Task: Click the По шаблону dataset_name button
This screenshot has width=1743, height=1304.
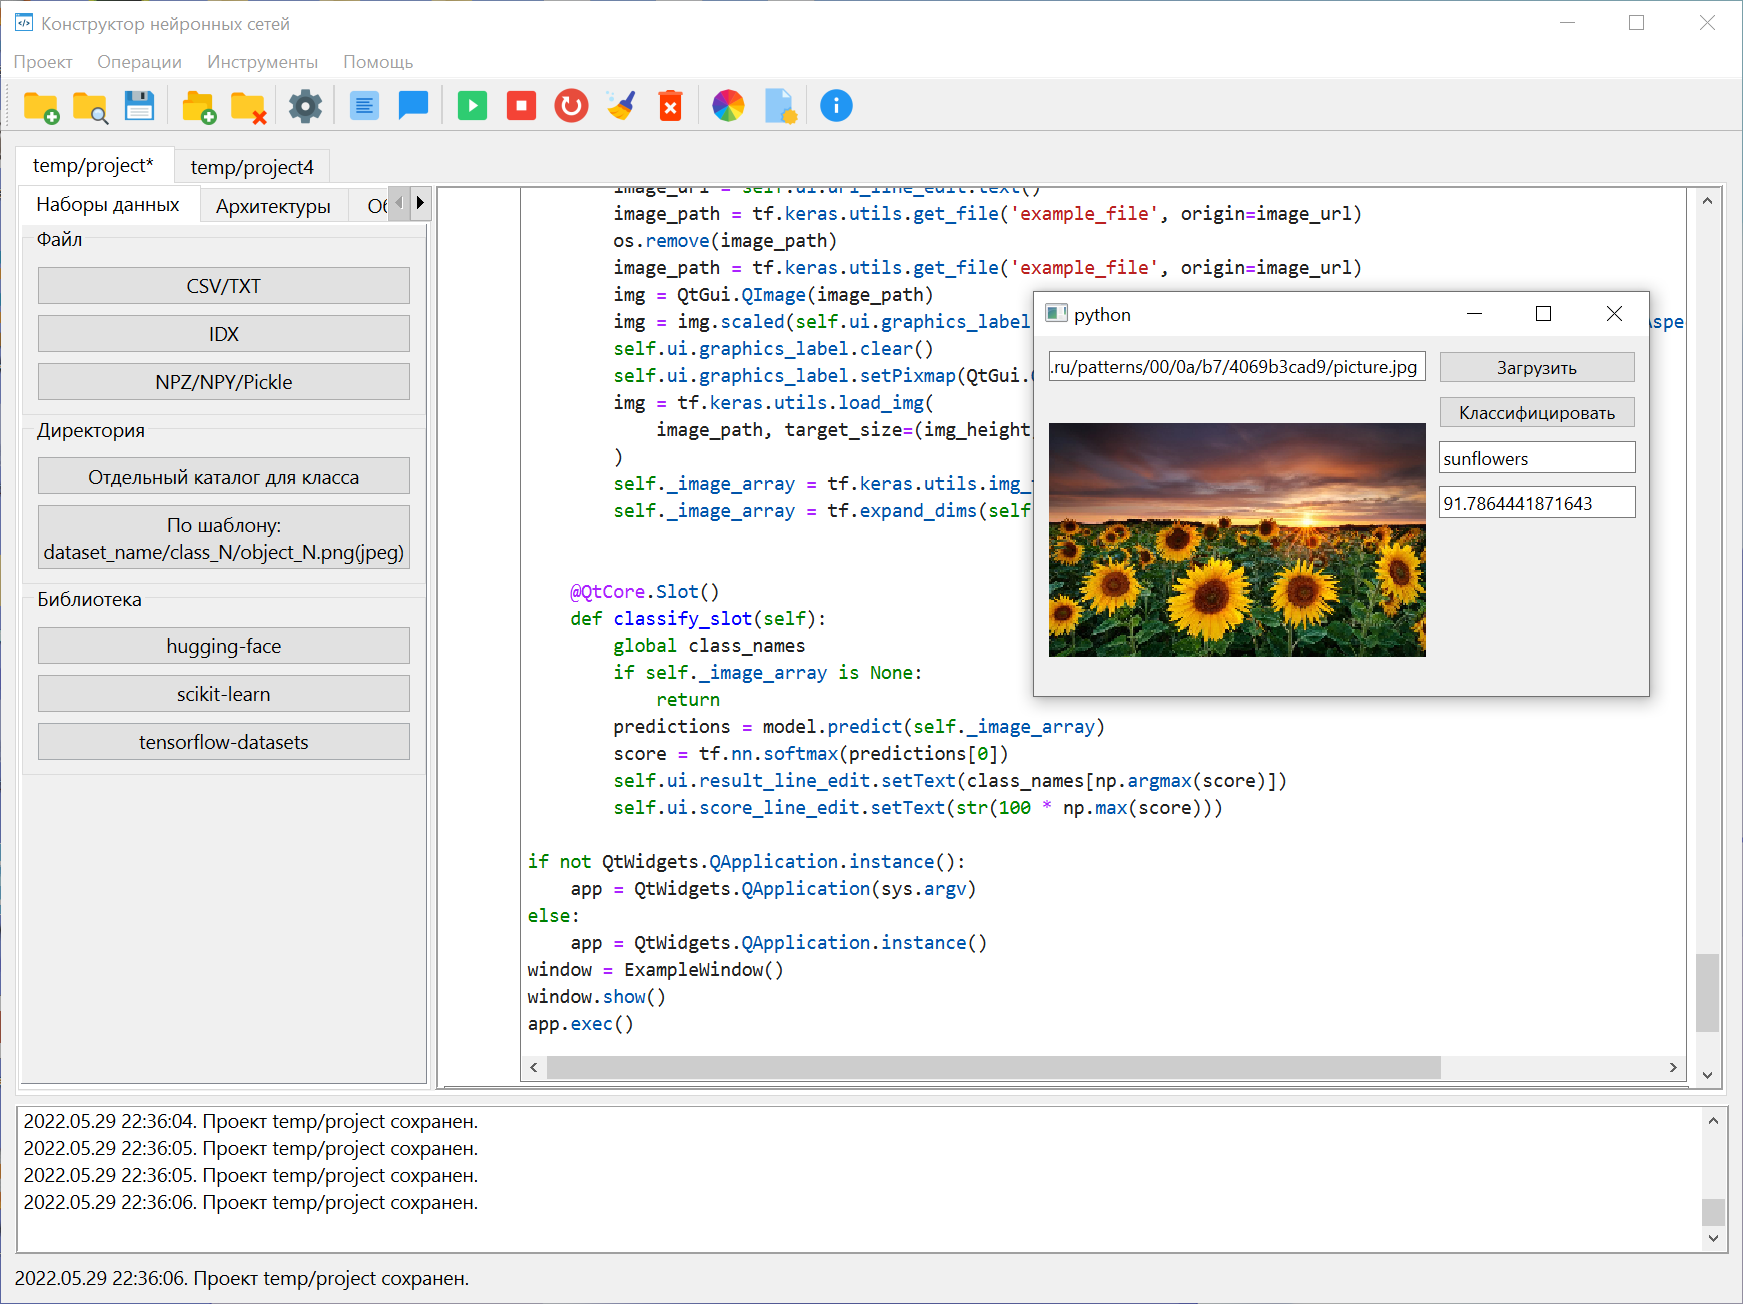Action: 224,539
